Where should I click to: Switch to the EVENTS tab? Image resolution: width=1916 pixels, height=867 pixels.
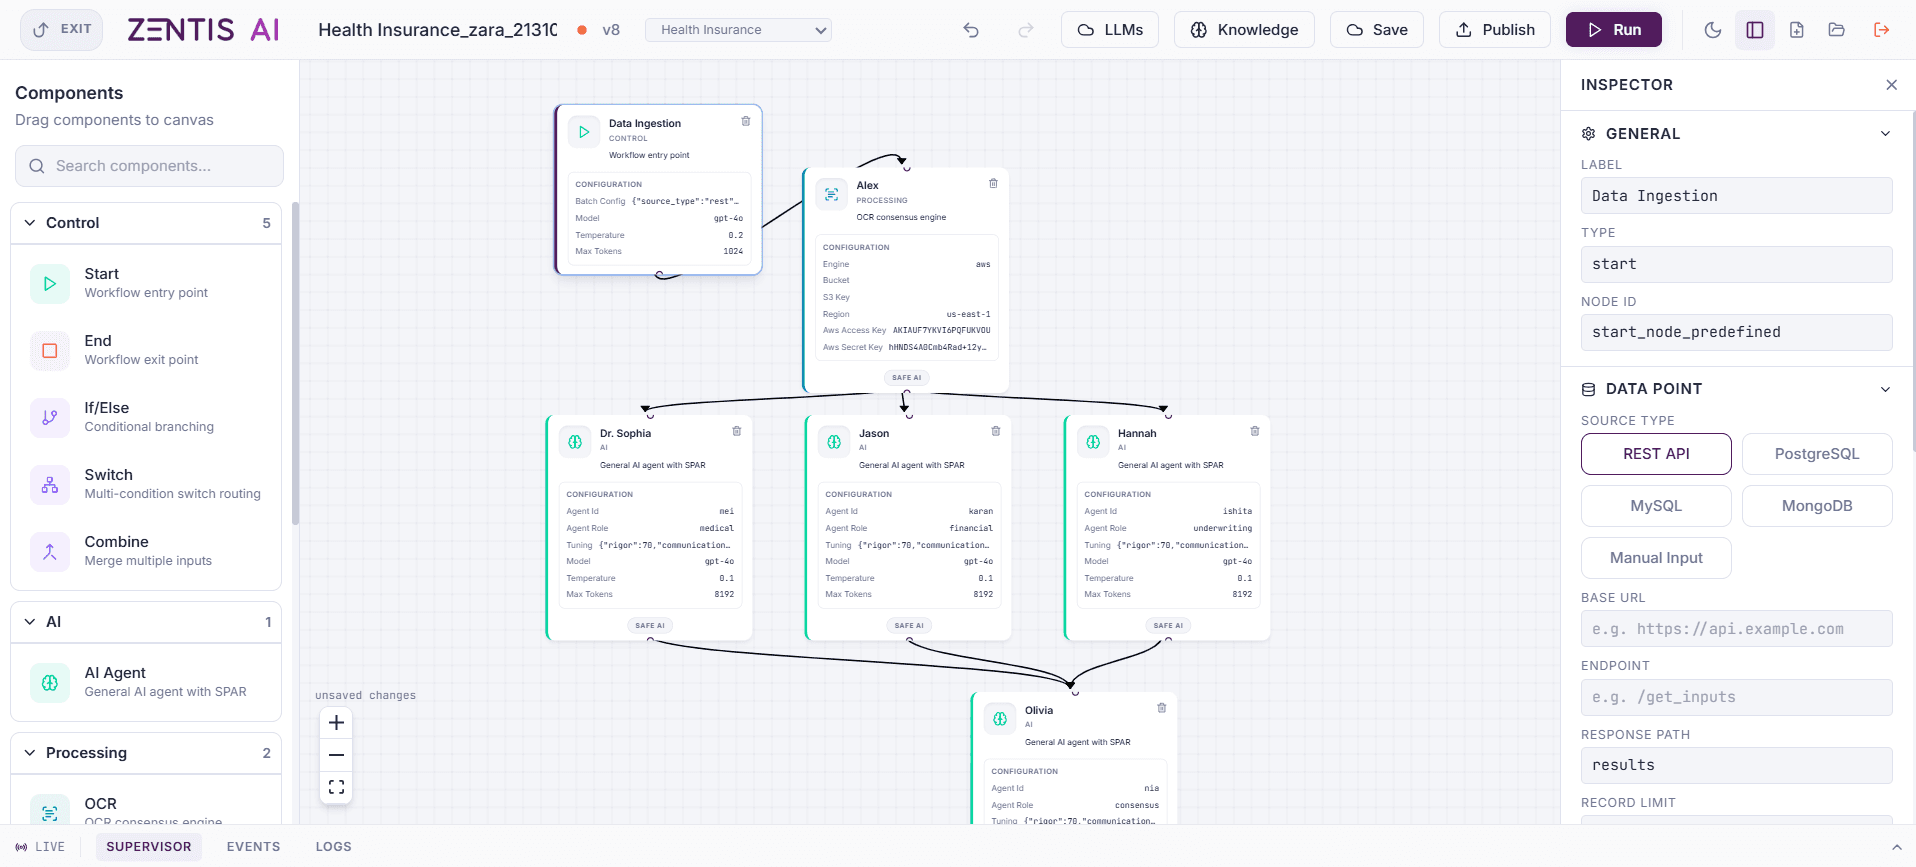tap(253, 847)
